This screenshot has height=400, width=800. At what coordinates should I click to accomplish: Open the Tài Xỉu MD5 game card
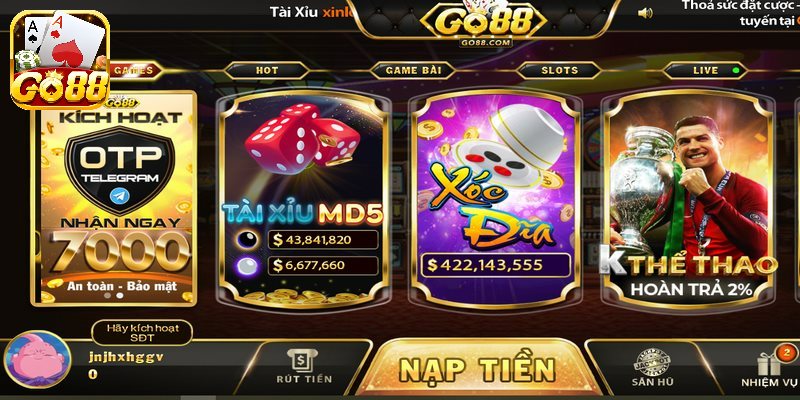(303, 199)
